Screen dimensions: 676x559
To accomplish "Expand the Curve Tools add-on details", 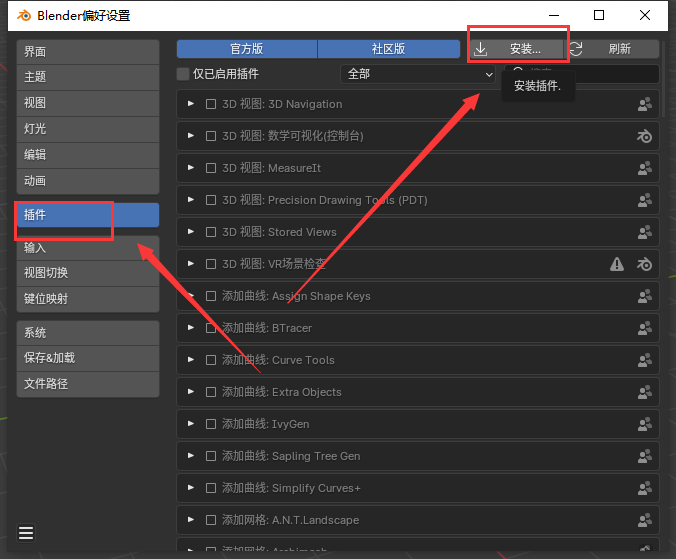I will pyautogui.click(x=191, y=359).
